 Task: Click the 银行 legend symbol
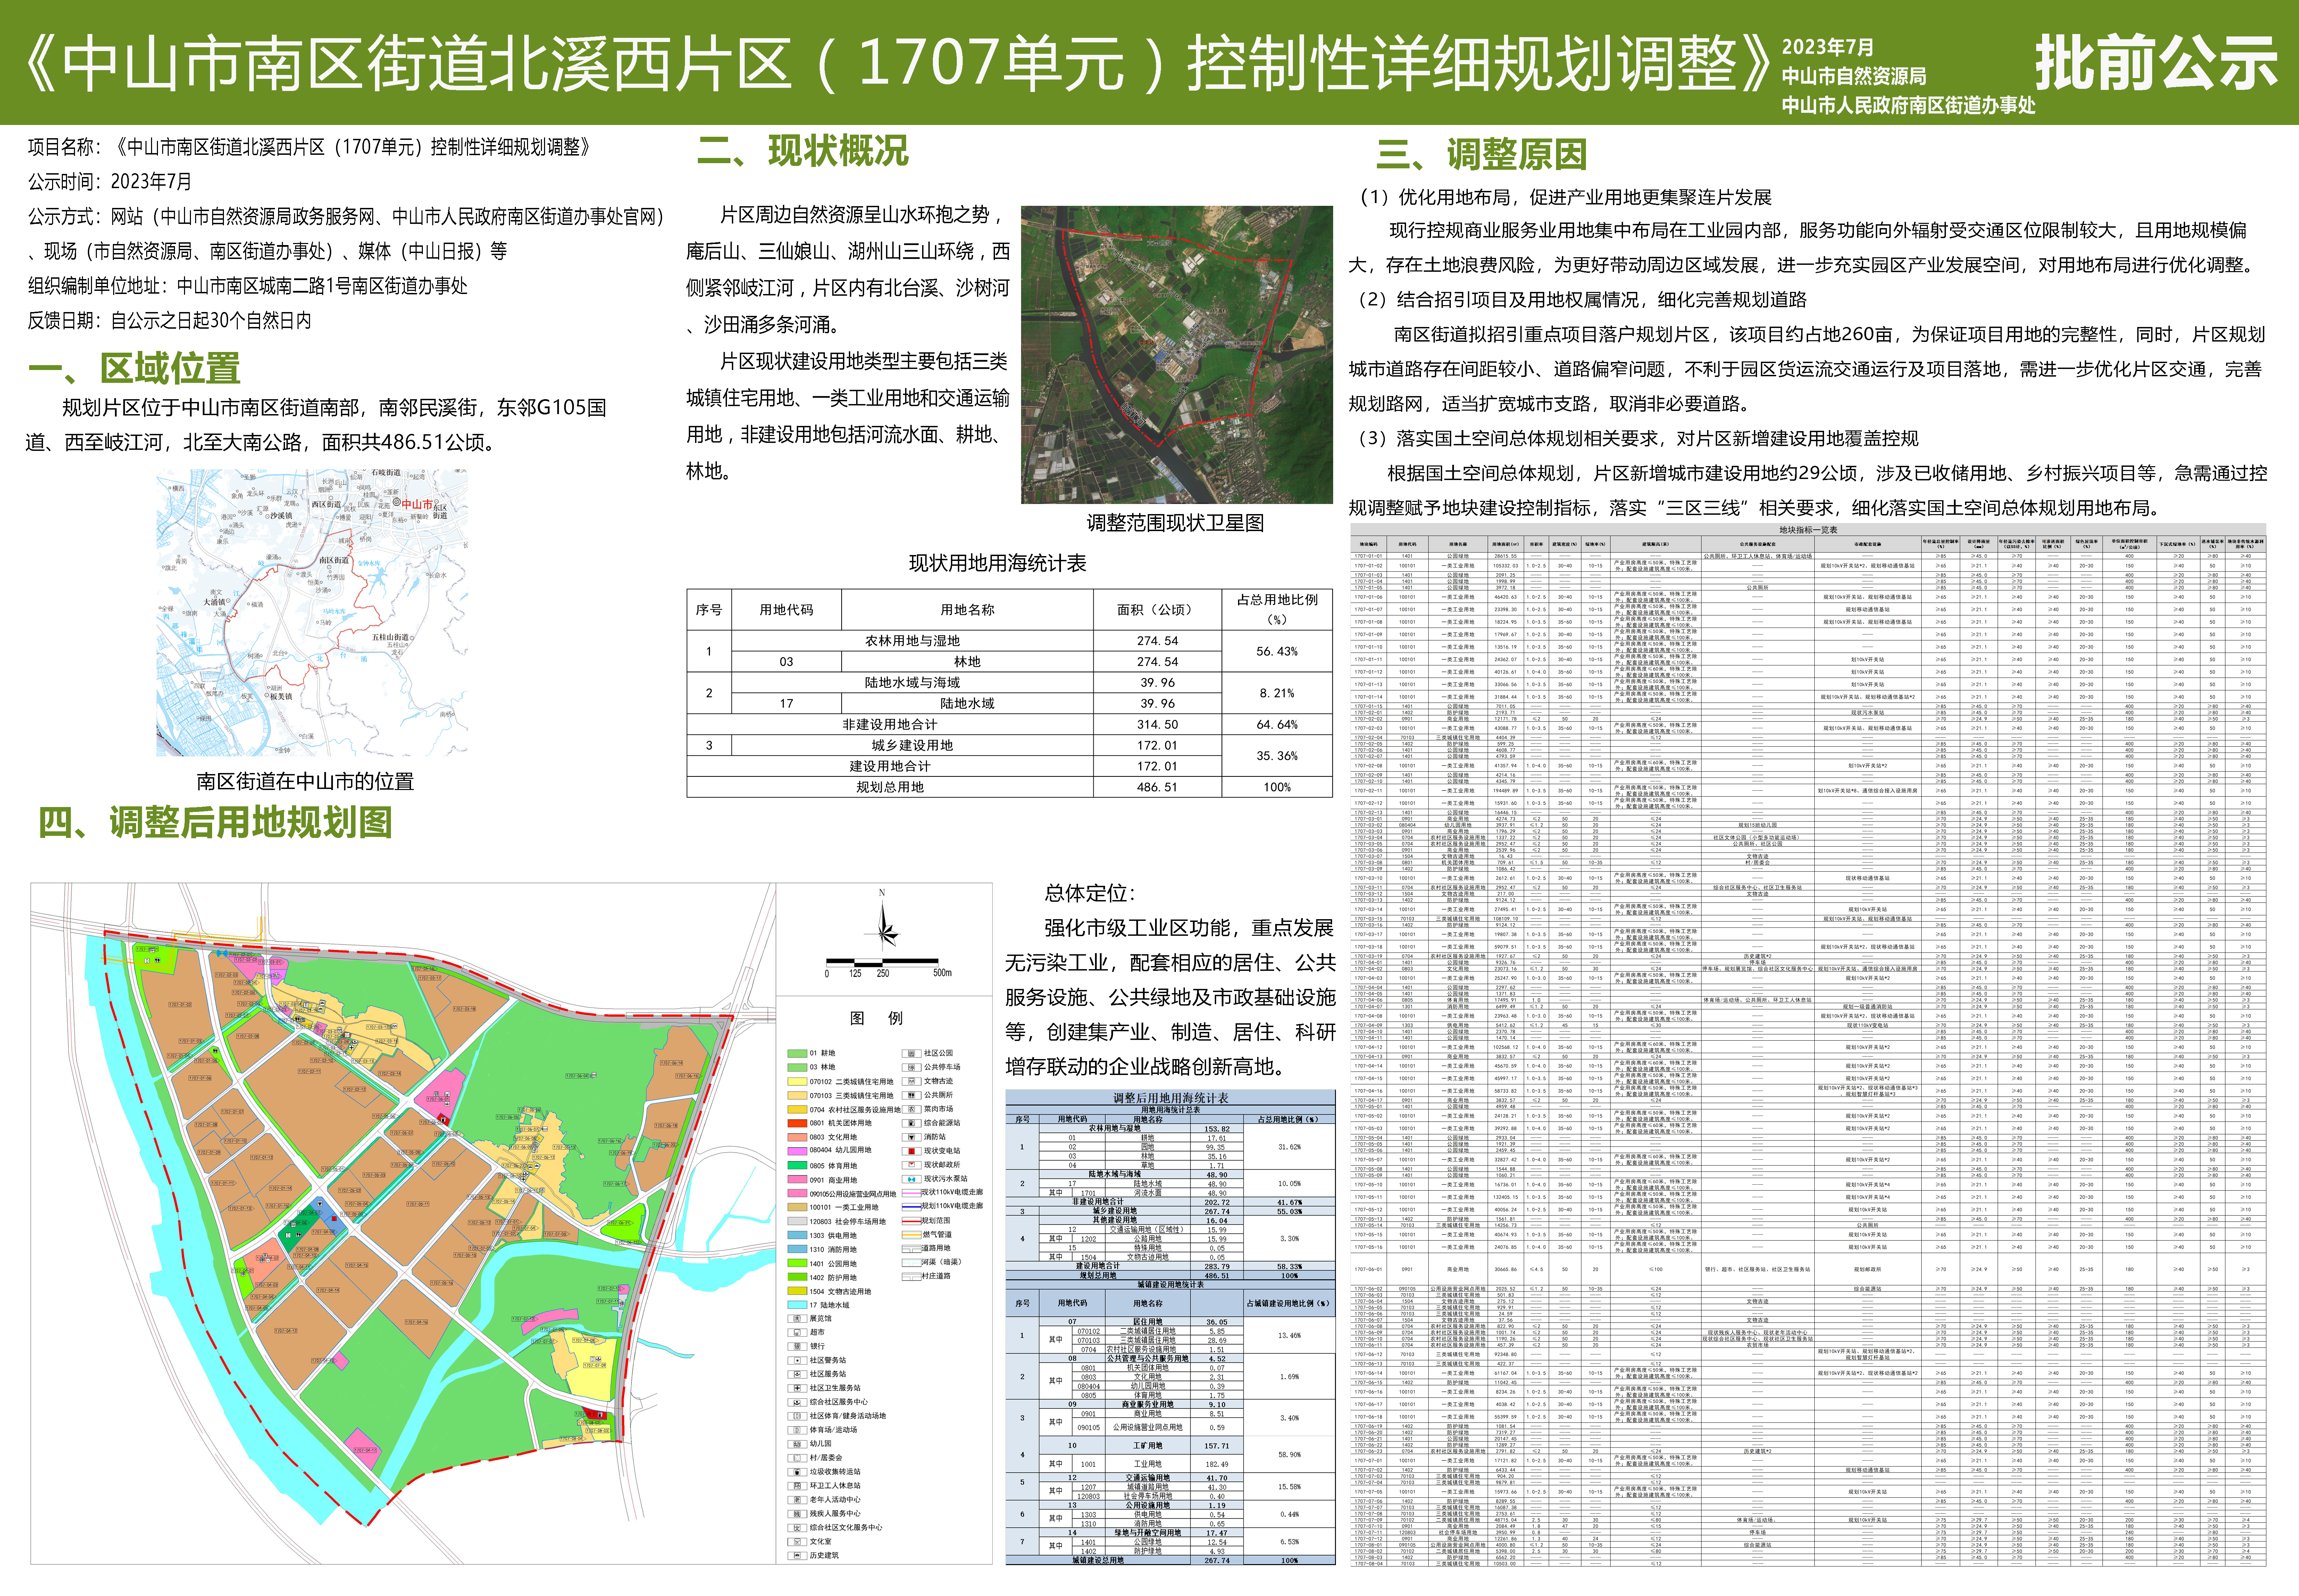coord(797,1347)
